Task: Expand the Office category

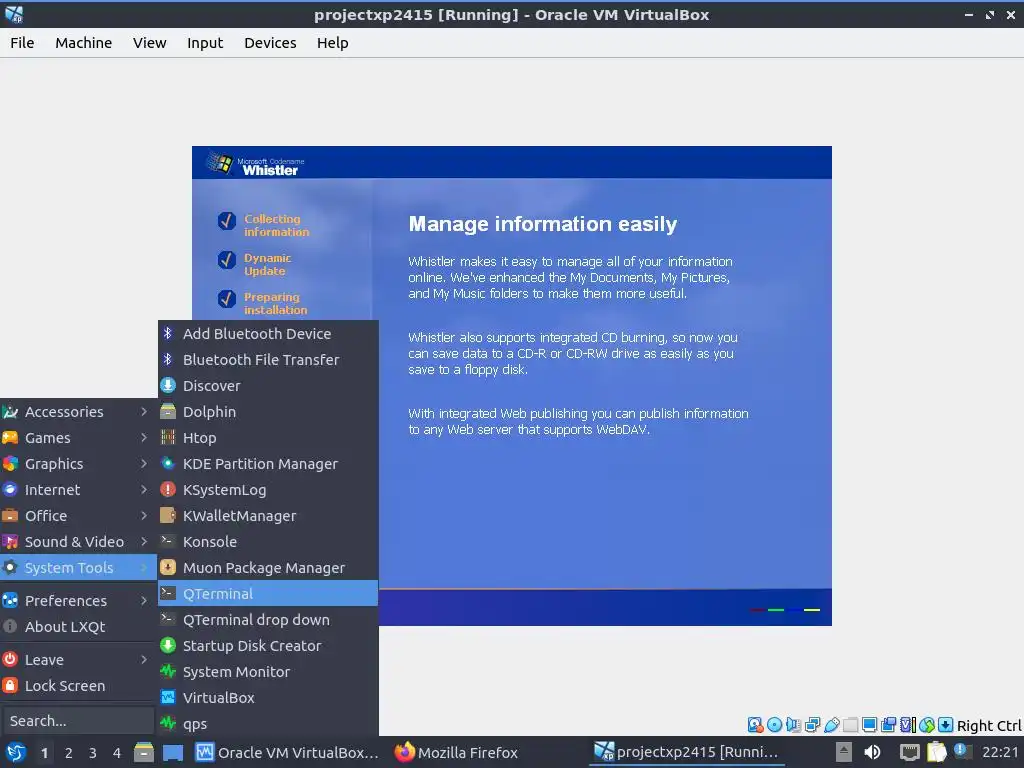Action: (78, 516)
